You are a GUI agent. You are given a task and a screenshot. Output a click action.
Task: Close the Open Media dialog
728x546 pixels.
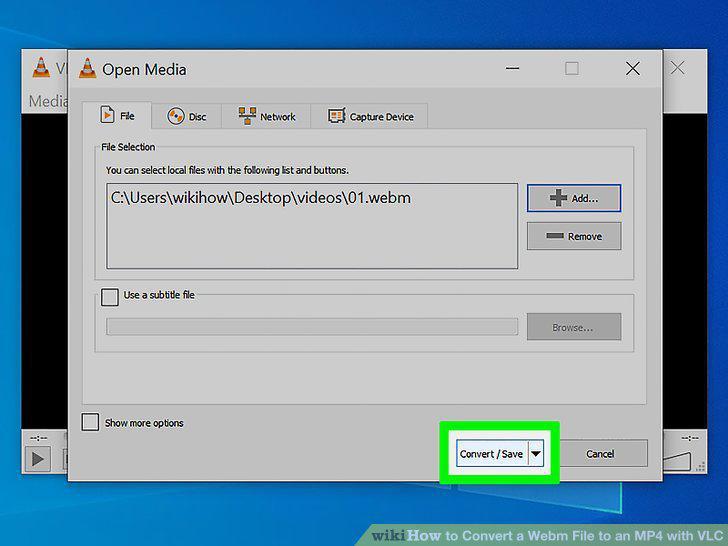coord(632,69)
